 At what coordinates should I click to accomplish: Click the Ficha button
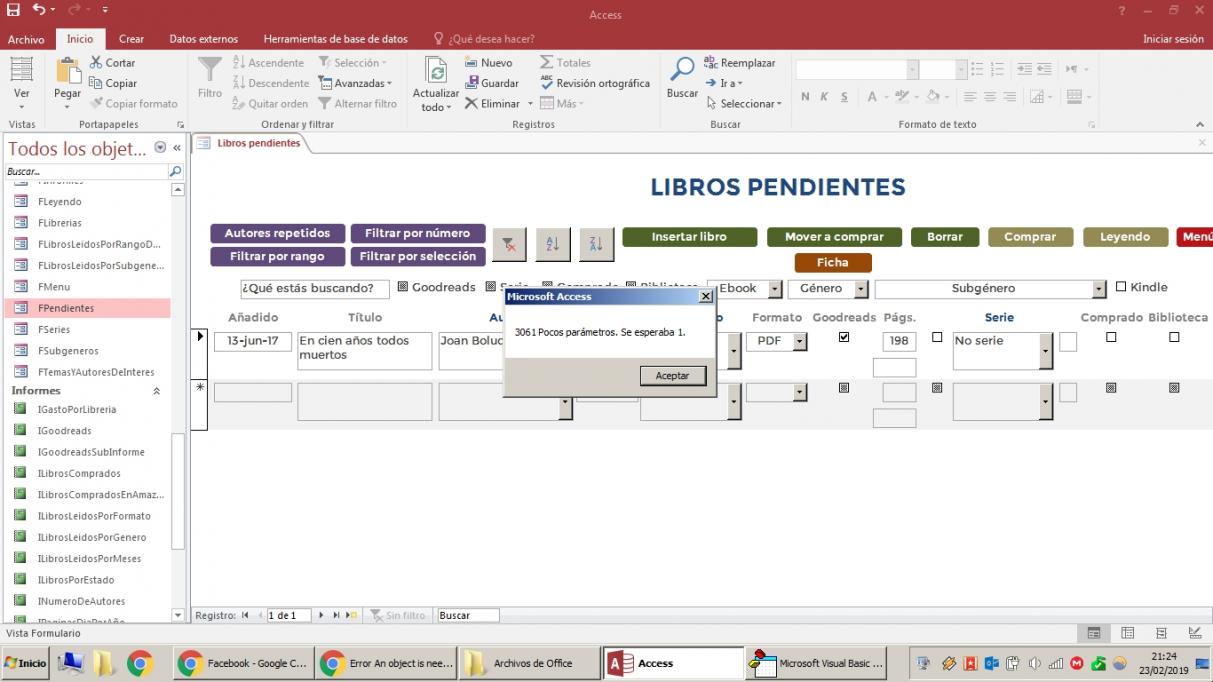coord(832,262)
